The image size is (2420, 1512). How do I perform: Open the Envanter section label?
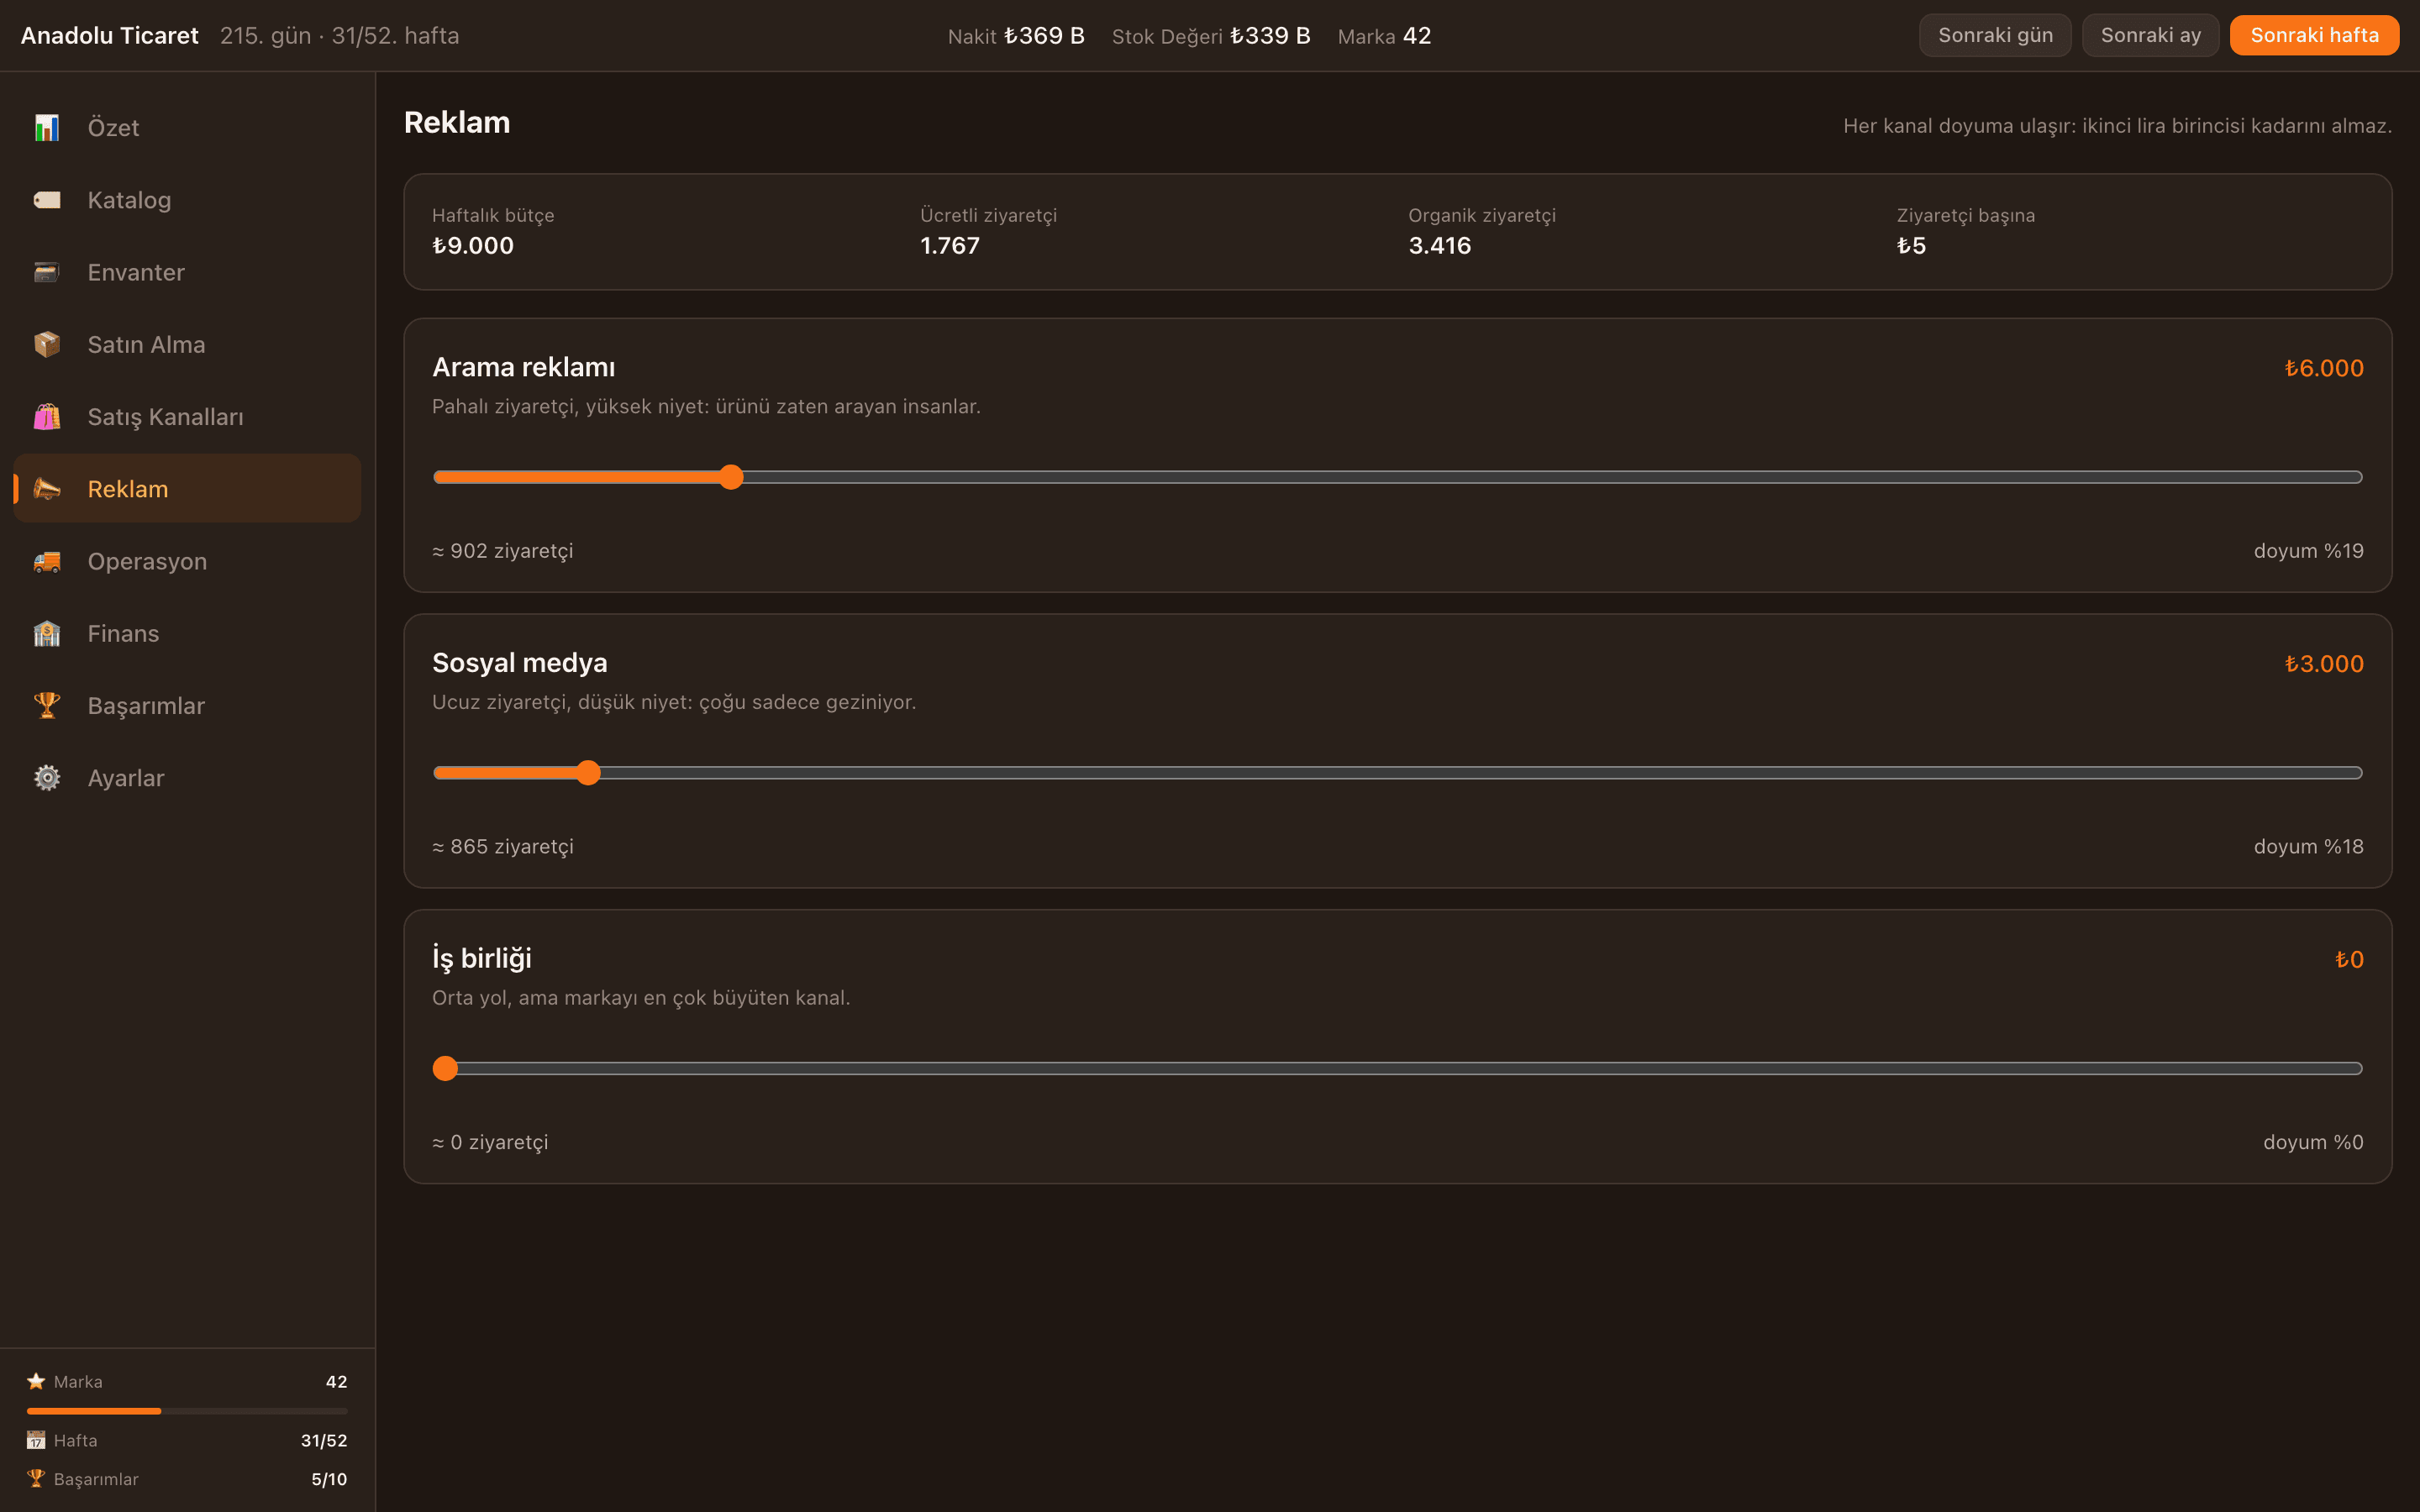click(136, 272)
